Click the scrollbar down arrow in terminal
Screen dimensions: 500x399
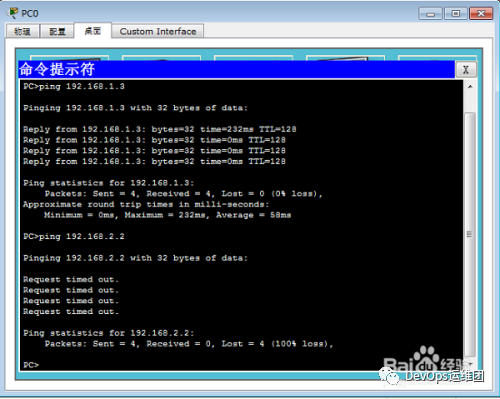pyautogui.click(x=470, y=363)
